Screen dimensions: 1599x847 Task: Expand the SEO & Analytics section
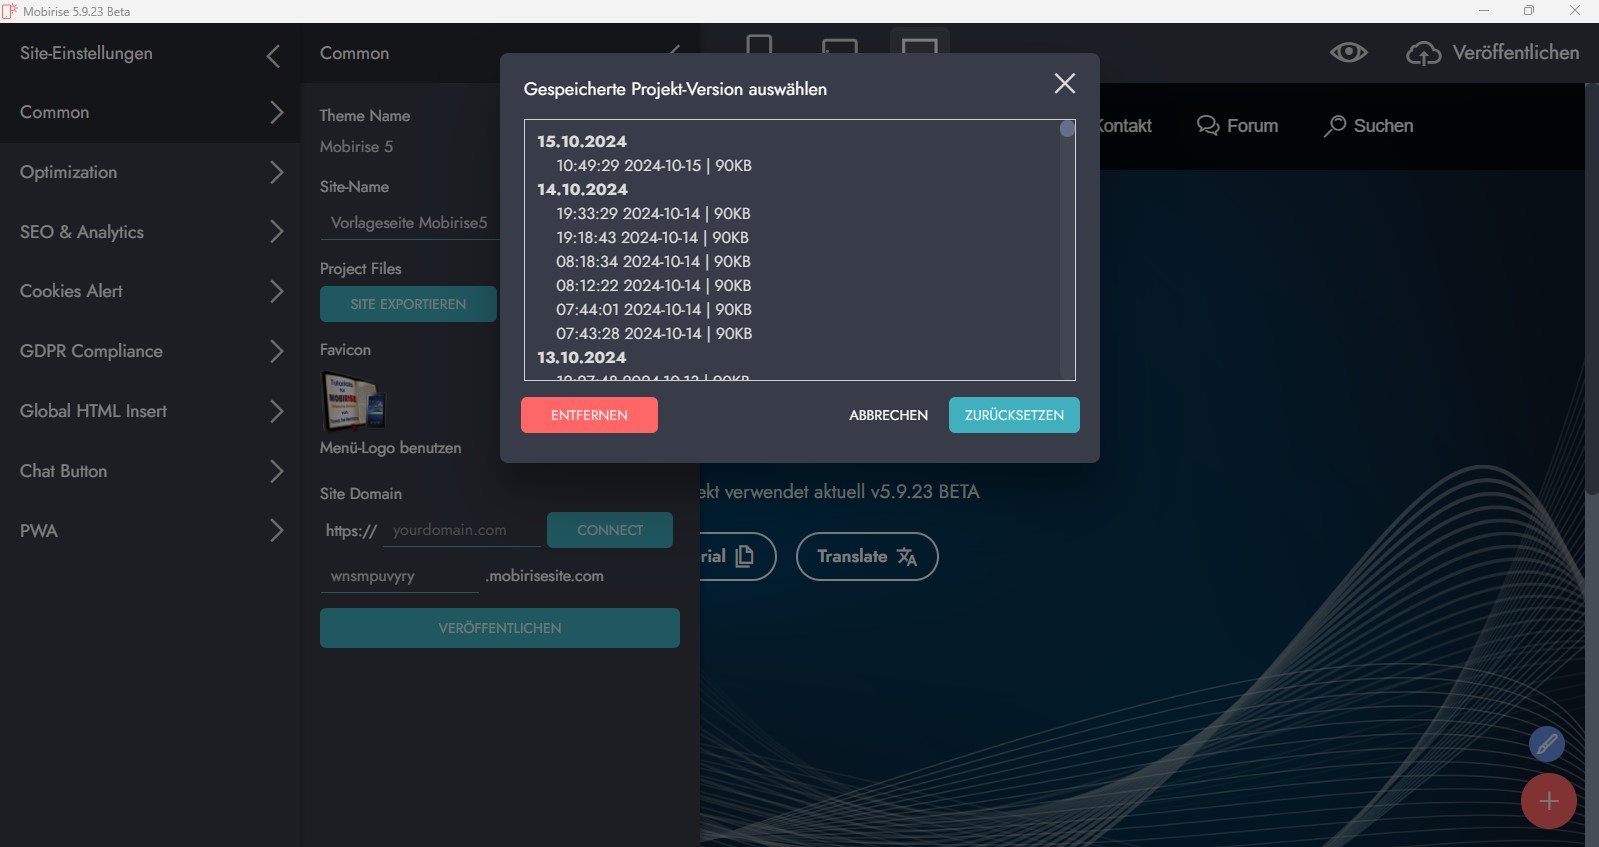point(276,232)
